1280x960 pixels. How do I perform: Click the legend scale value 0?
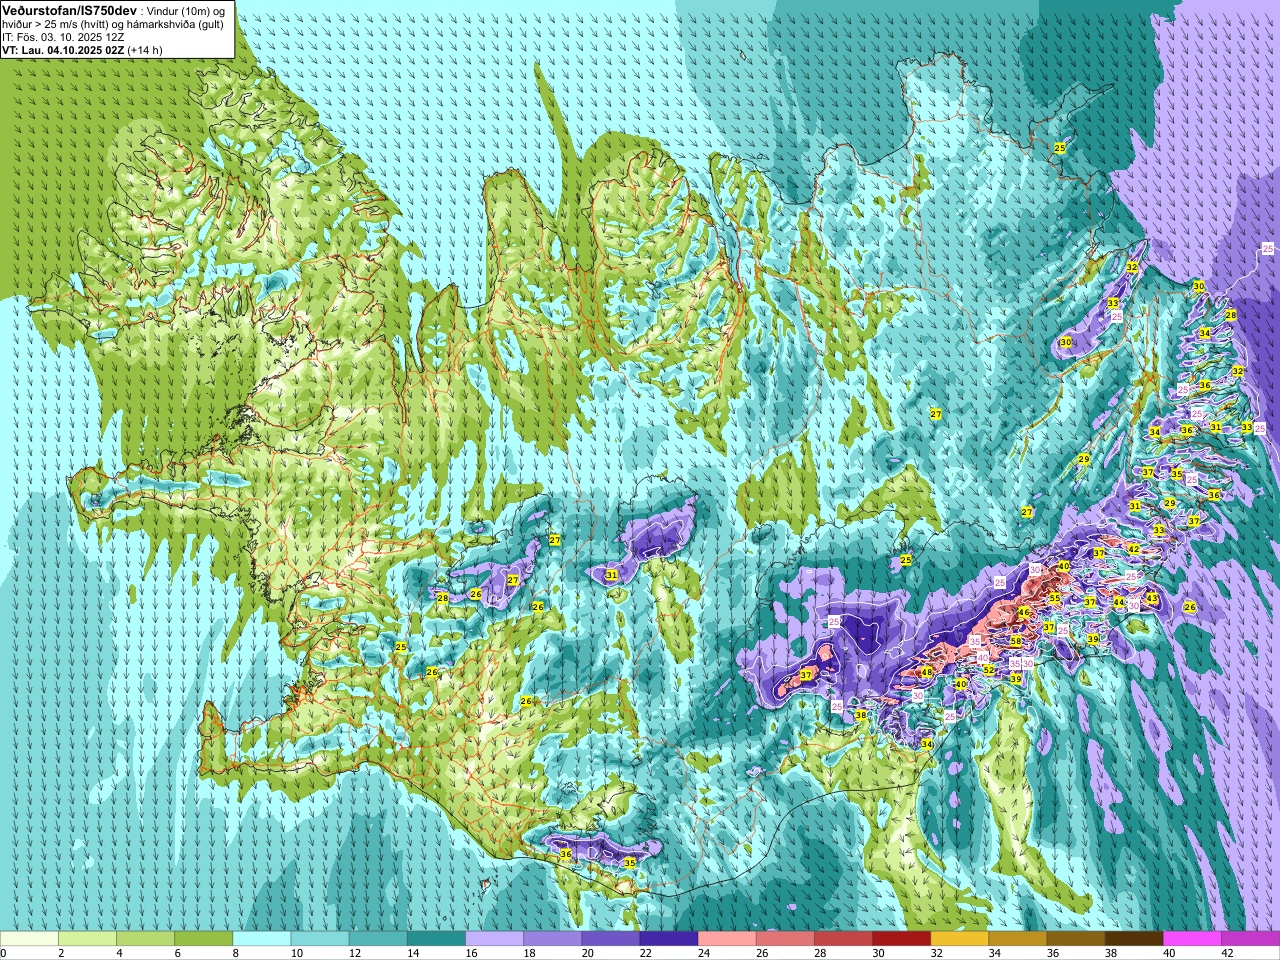(x=3, y=953)
